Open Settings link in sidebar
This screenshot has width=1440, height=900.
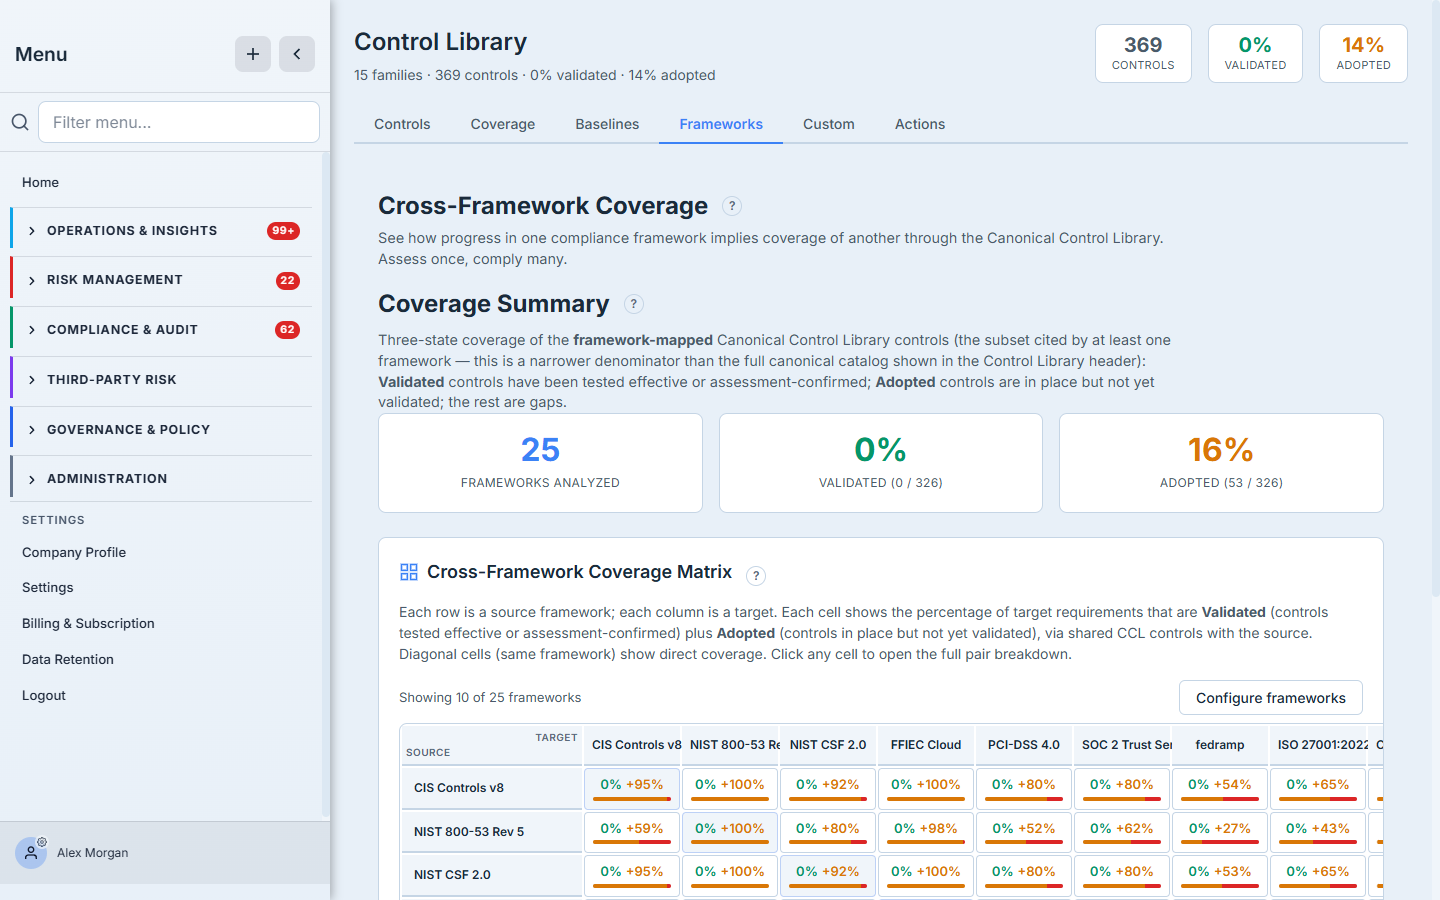[48, 587]
